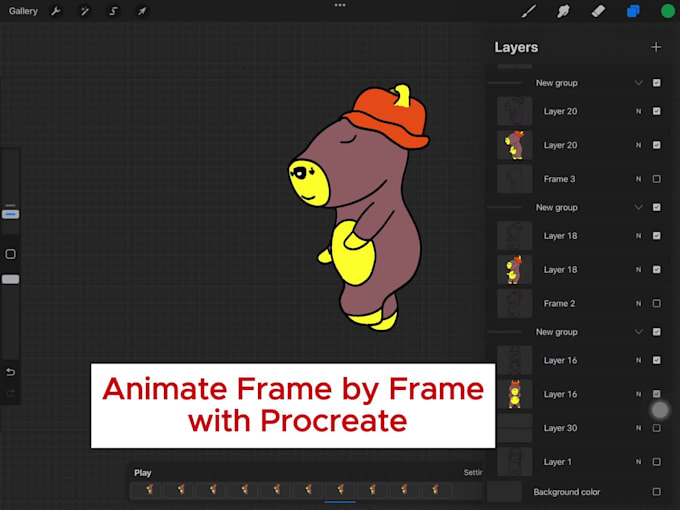Click the Layers panel title

[516, 47]
